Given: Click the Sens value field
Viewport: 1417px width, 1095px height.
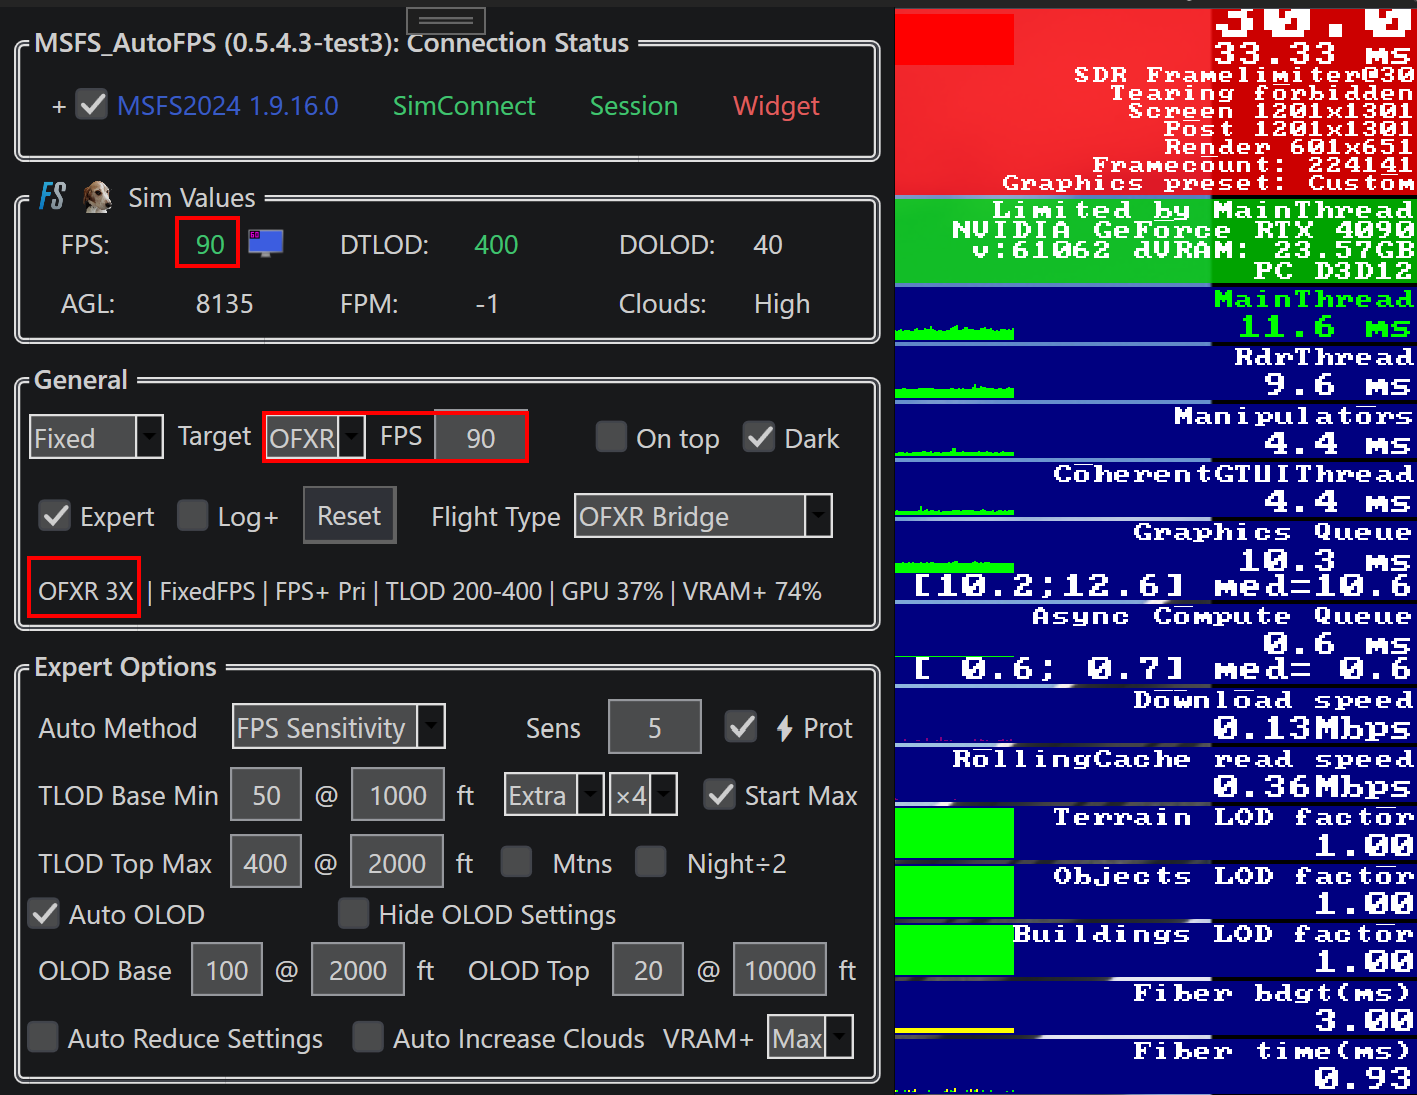Looking at the screenshot, I should [x=654, y=728].
